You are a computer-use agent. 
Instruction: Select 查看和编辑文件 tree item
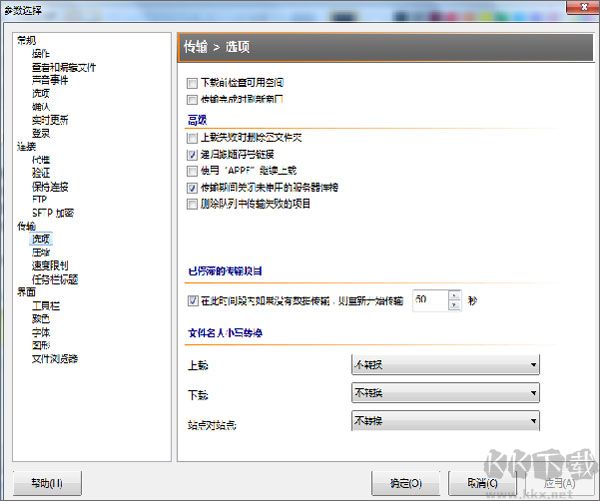64,67
